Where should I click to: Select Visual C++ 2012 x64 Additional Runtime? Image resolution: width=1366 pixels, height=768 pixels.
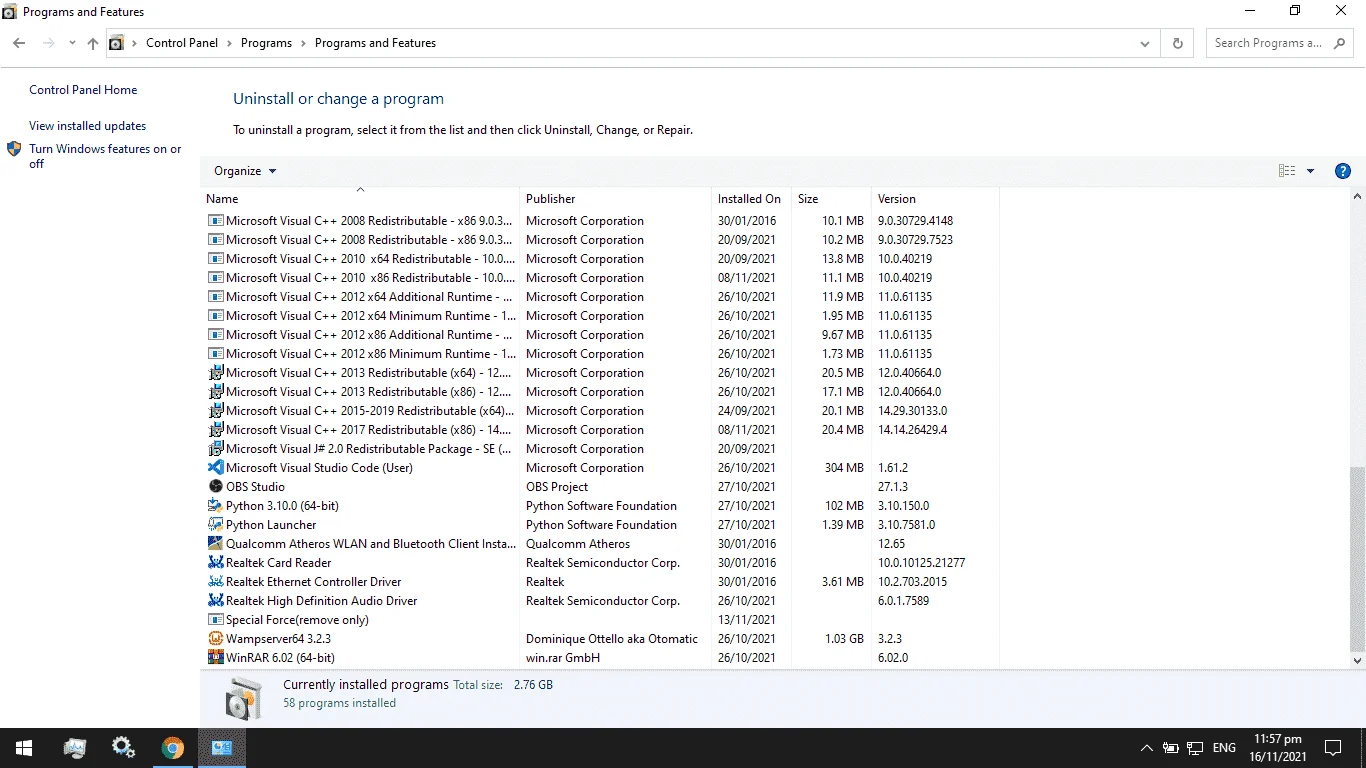[600, 297]
